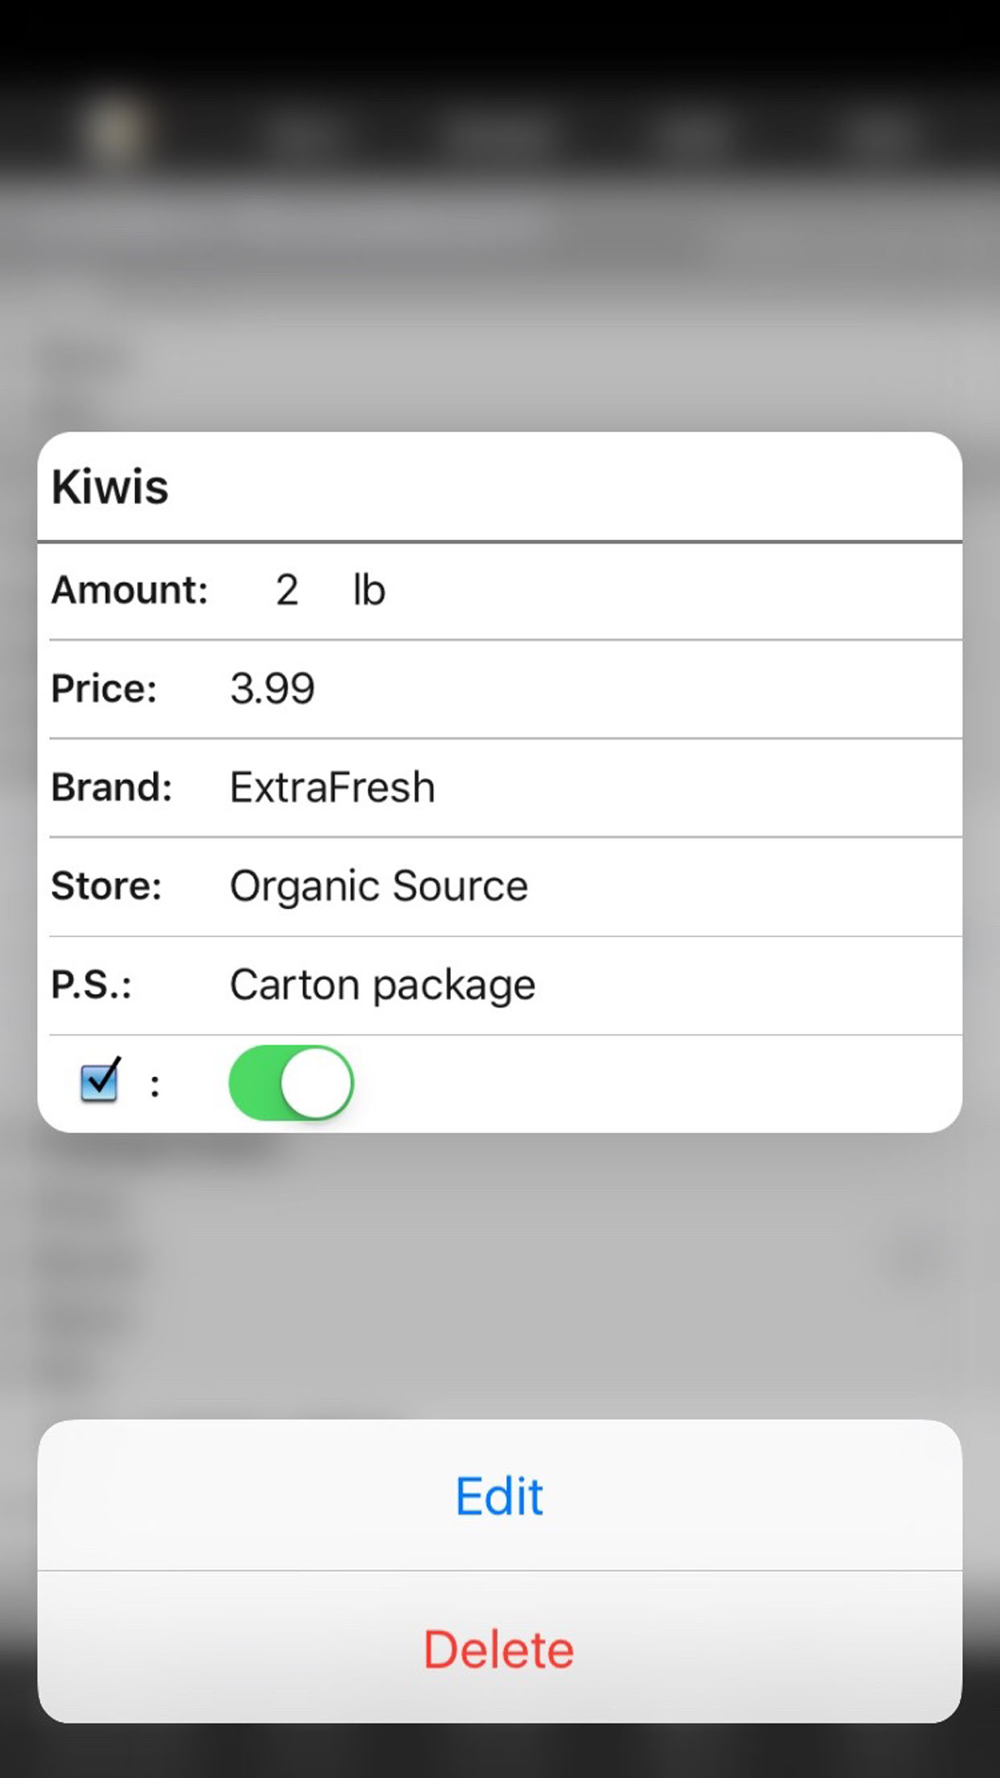The width and height of the screenshot is (1000, 1778).
Task: Select the amount value 2
Action: coord(287,590)
